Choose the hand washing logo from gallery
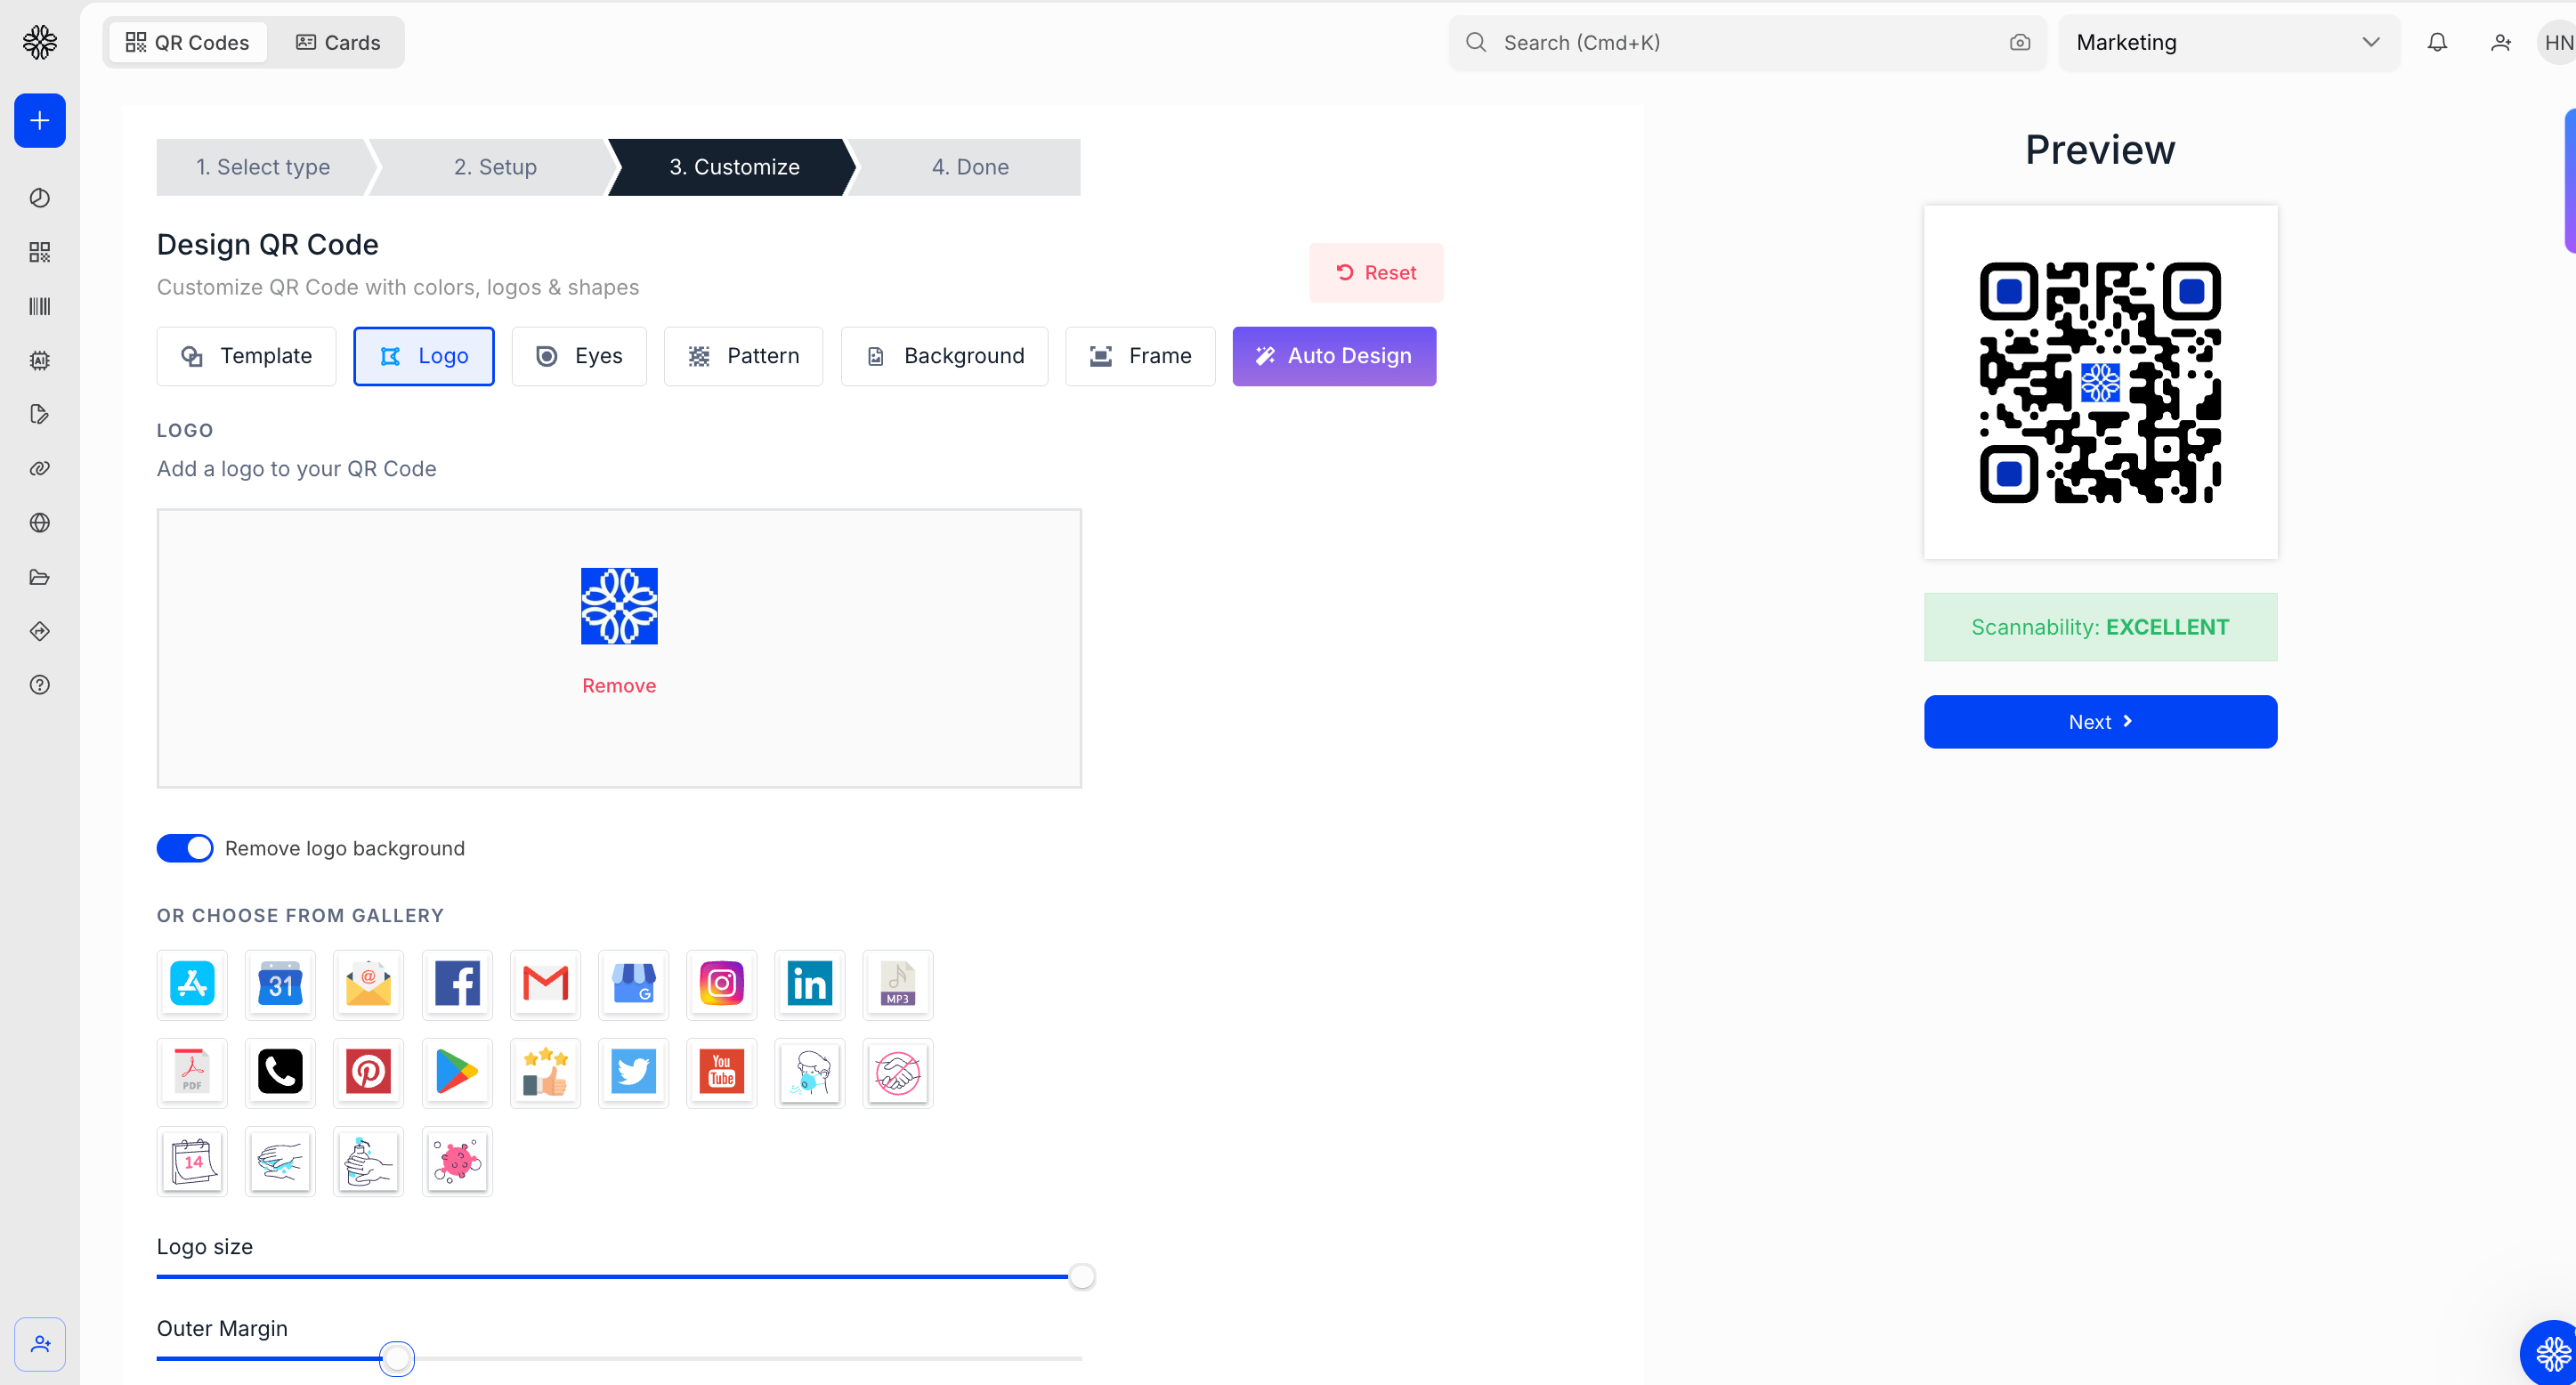Screen dimensions: 2576x1385 click(280, 1161)
